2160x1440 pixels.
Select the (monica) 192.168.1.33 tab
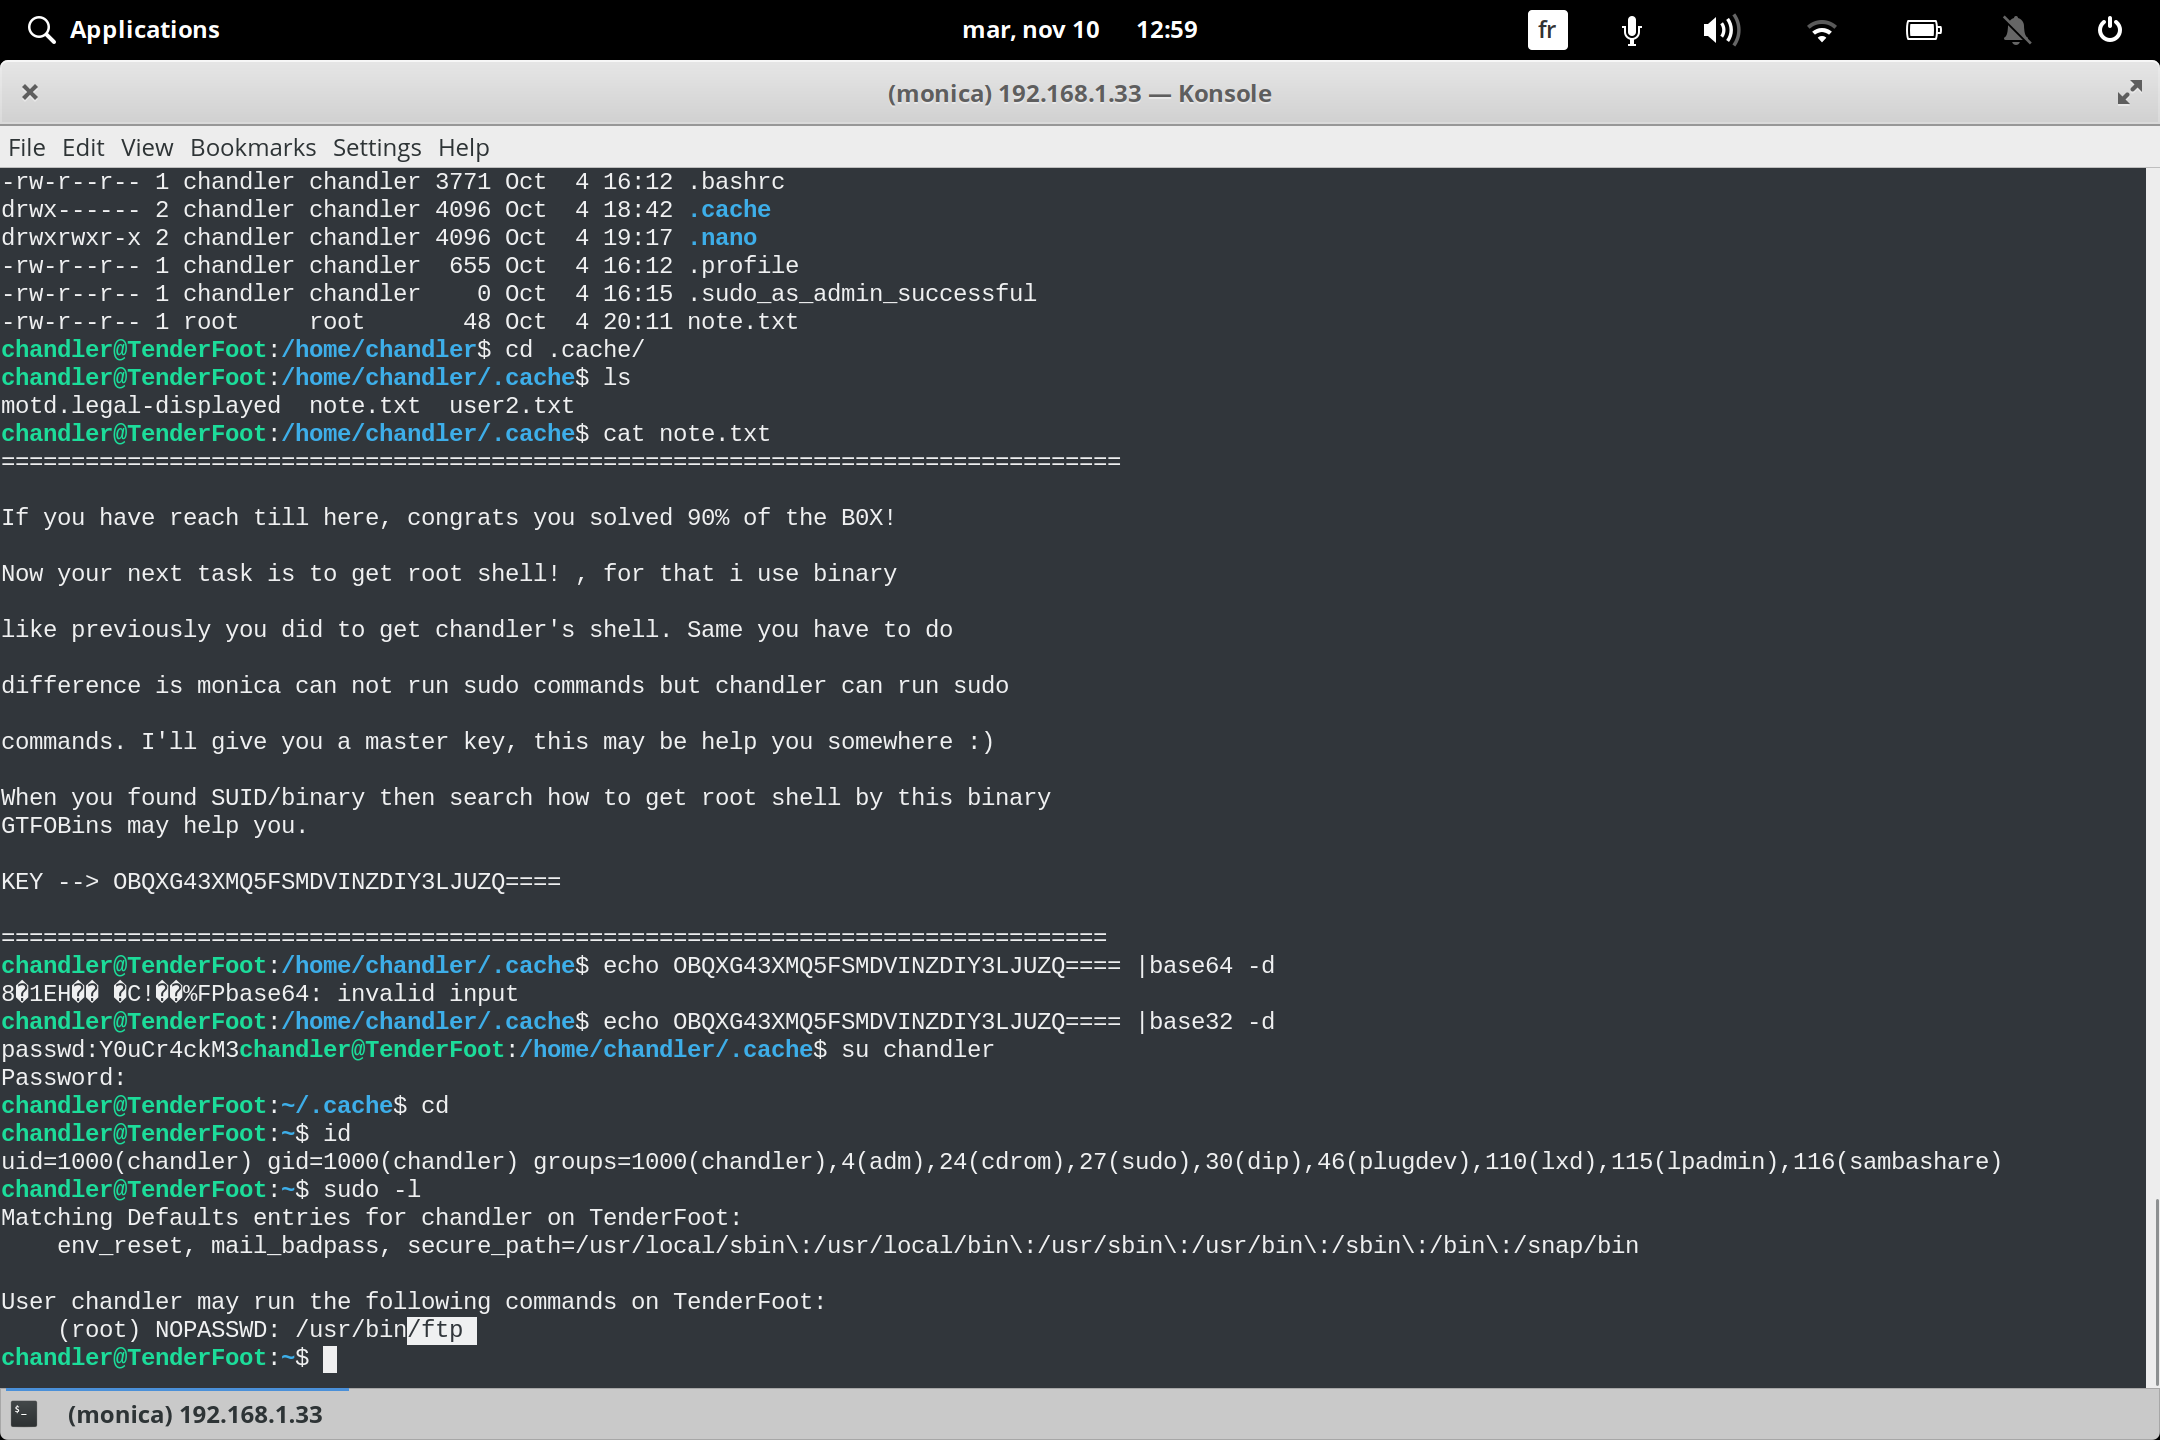194,1414
